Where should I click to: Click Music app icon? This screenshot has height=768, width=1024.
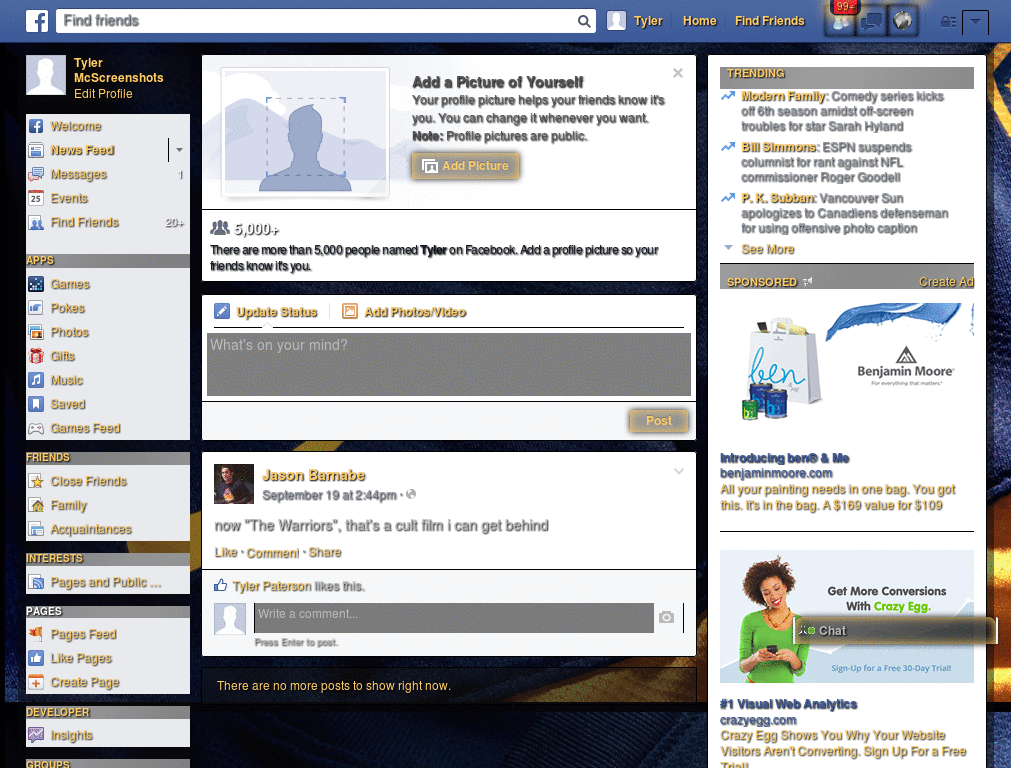point(36,380)
